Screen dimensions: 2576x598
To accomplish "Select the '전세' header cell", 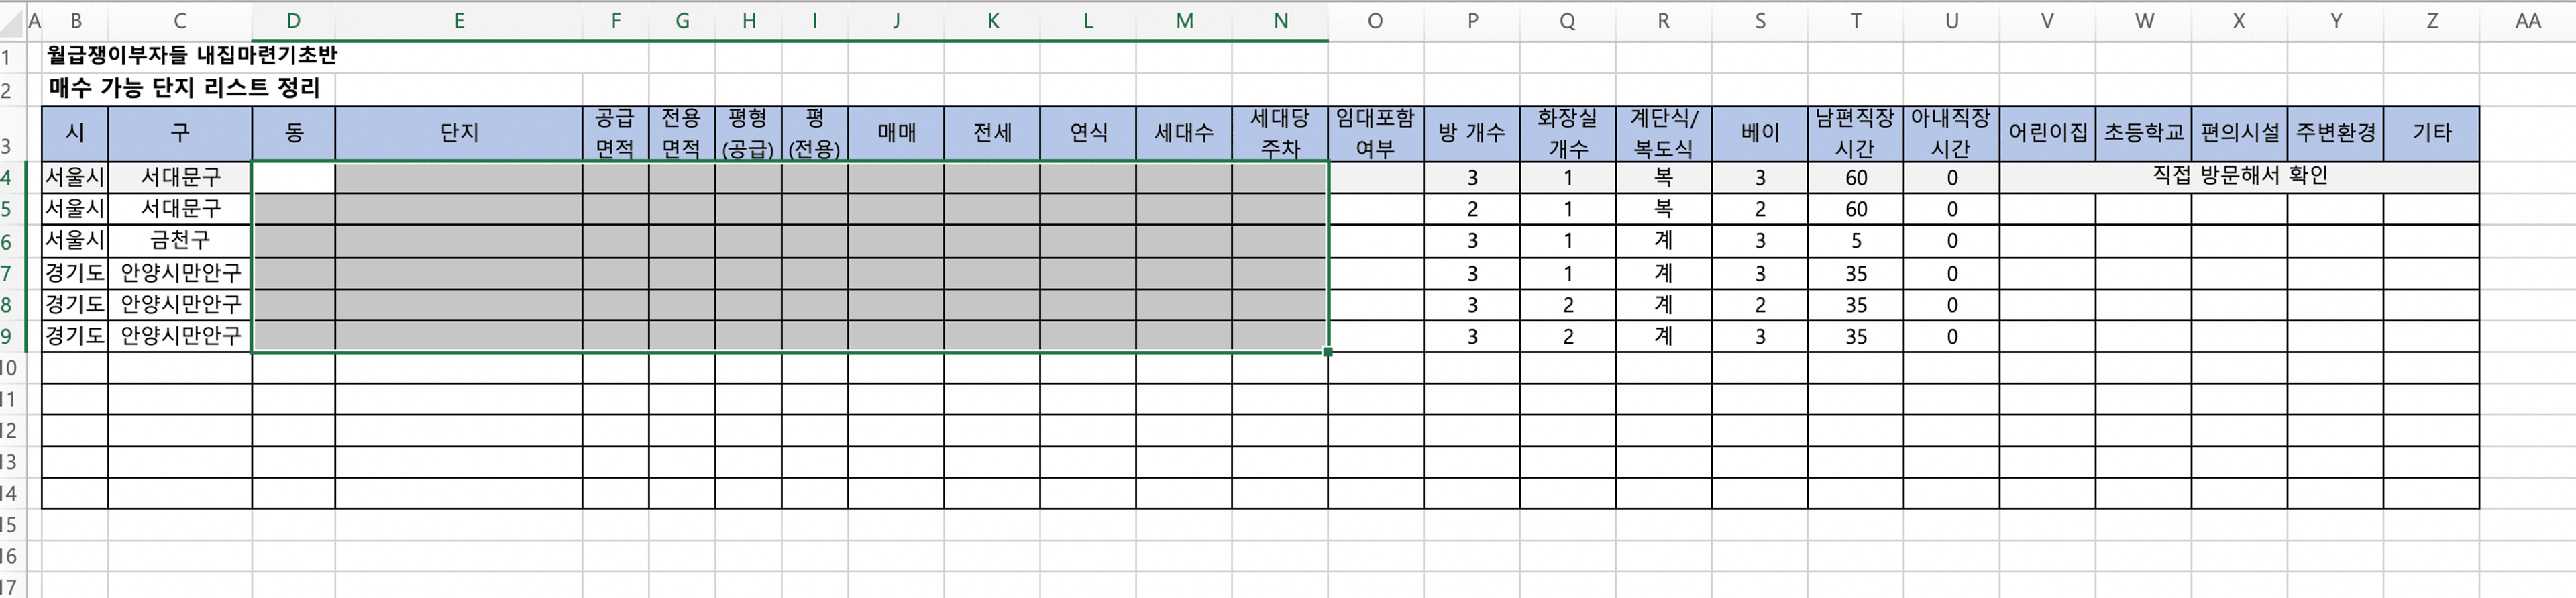I will pos(992,133).
